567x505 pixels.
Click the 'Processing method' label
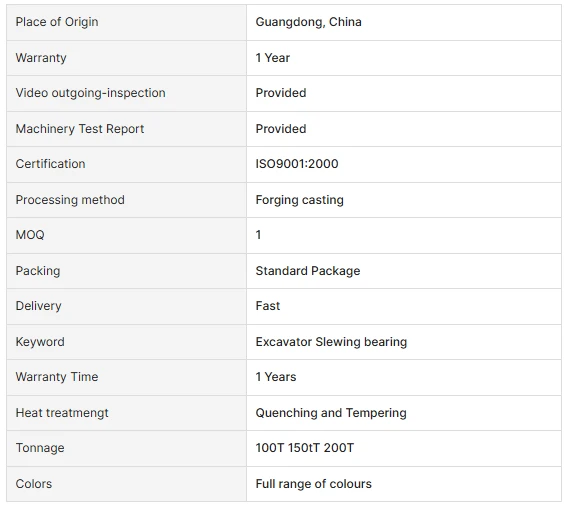pyautogui.click(x=70, y=200)
